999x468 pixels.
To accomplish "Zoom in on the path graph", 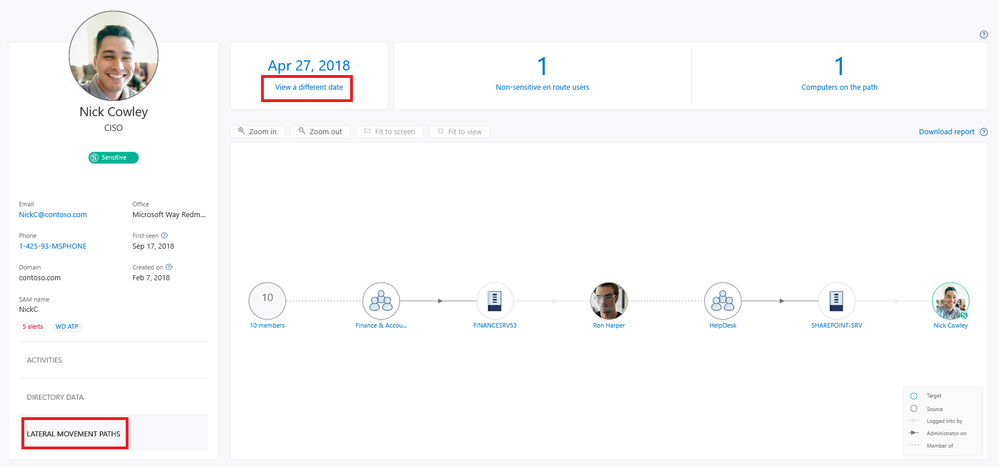I will (x=257, y=132).
